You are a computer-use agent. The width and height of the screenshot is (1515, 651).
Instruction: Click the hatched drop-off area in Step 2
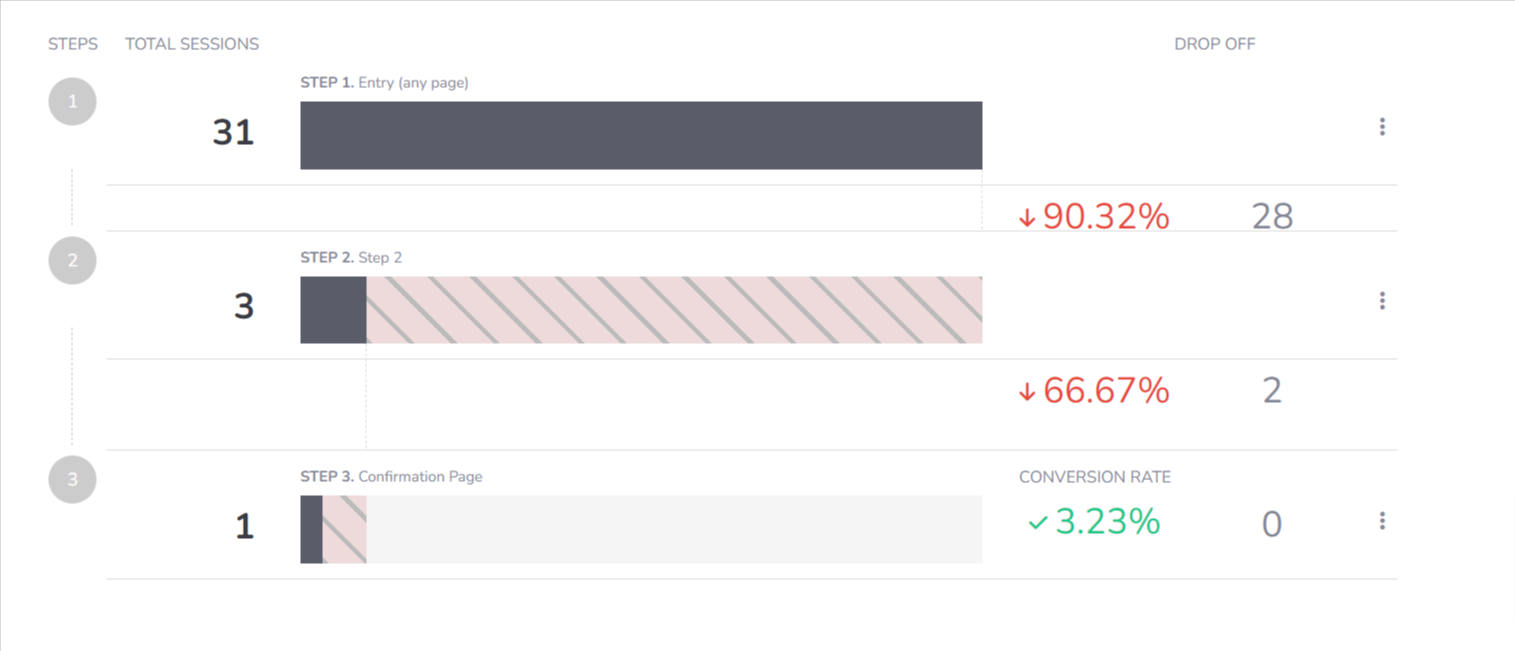point(673,310)
